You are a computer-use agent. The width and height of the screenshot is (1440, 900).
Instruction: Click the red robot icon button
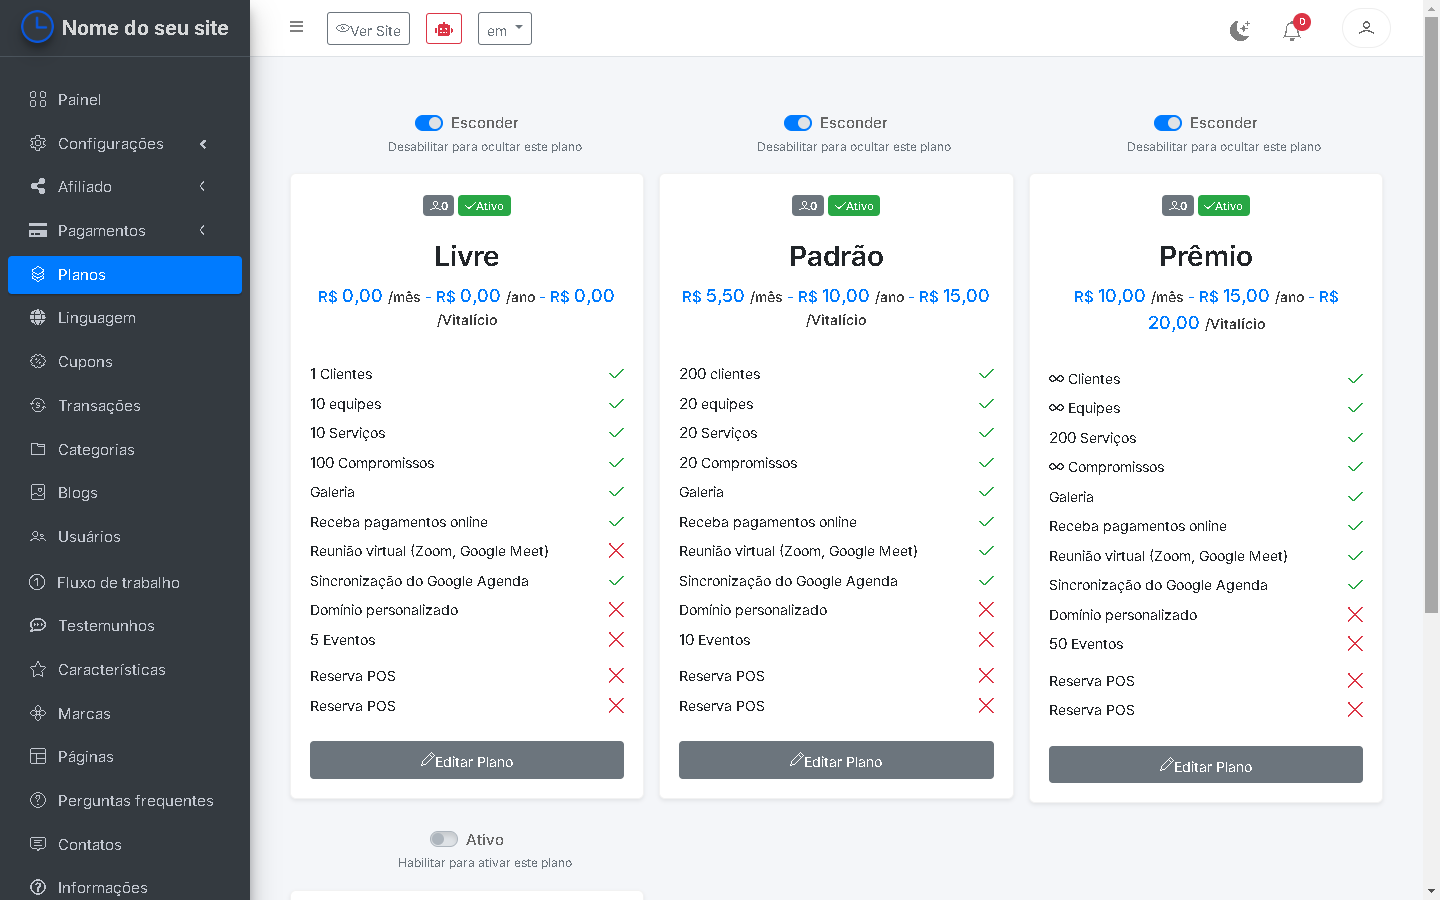pyautogui.click(x=444, y=29)
